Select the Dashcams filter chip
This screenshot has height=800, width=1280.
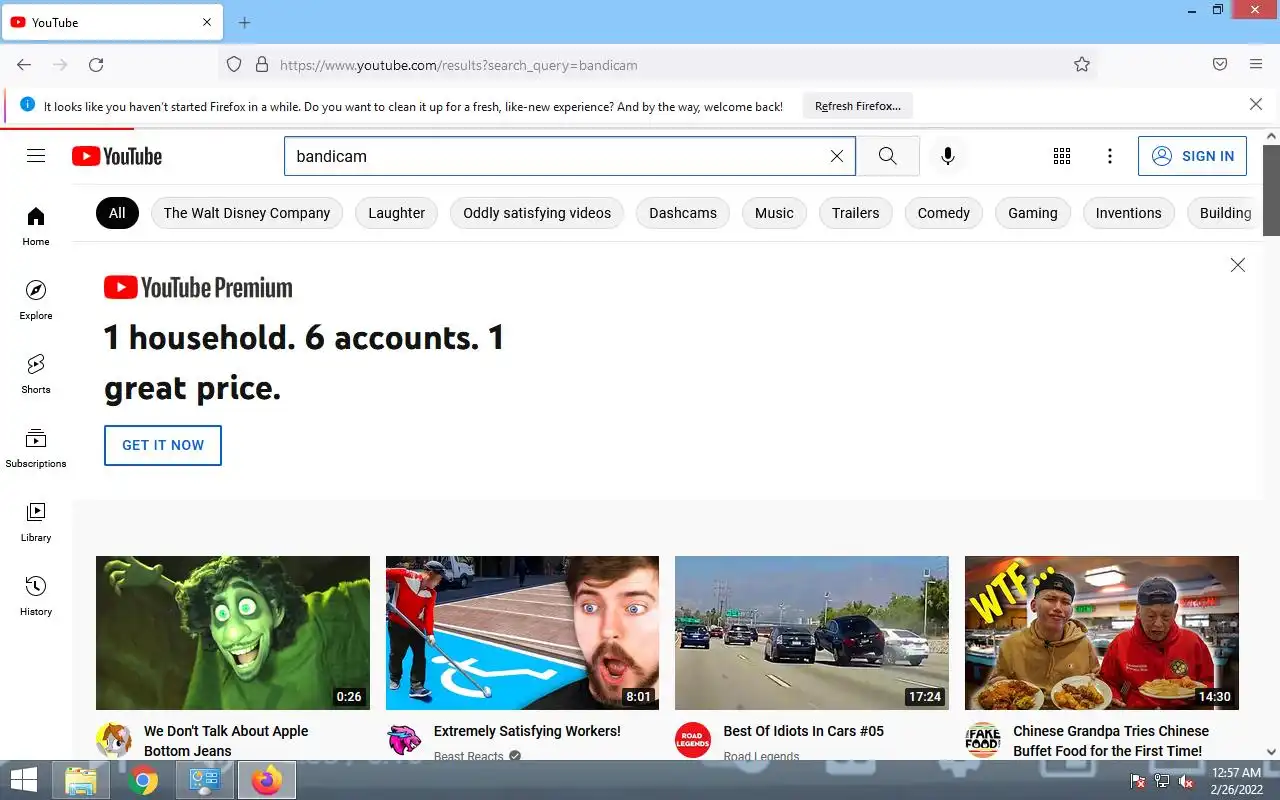click(683, 213)
